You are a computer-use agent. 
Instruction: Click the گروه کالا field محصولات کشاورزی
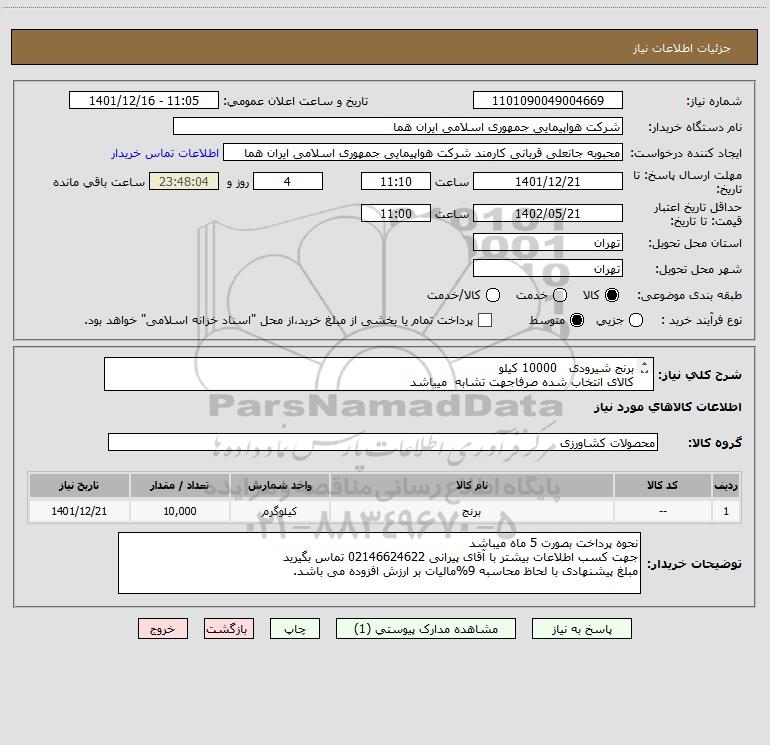383,442
